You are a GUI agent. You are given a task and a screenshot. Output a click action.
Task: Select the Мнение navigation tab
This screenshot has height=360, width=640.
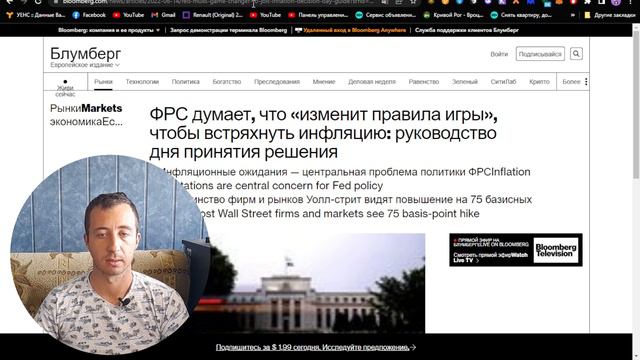pos(324,82)
